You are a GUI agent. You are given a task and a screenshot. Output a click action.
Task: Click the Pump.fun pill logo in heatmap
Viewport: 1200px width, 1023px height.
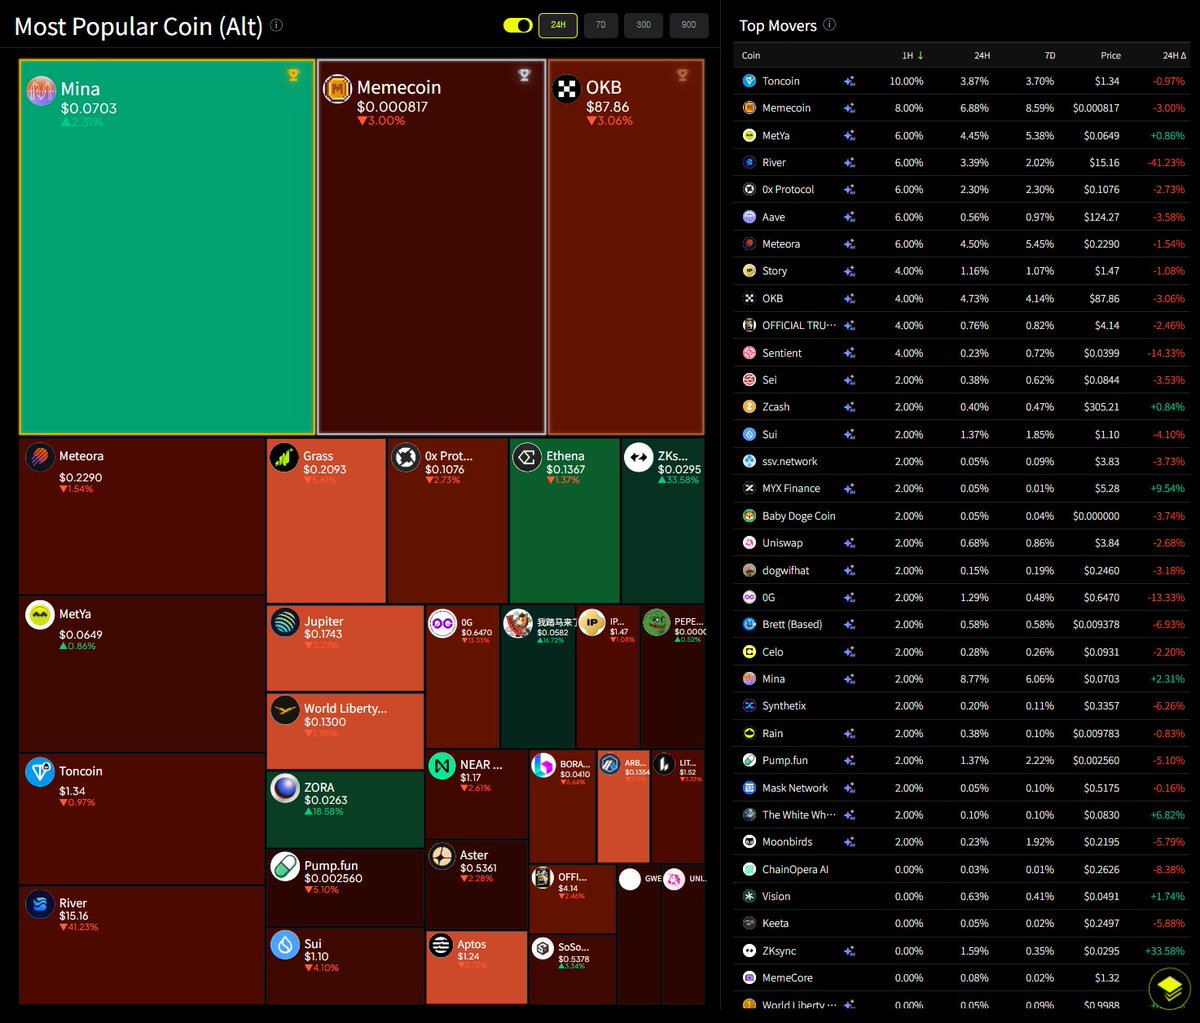point(285,866)
